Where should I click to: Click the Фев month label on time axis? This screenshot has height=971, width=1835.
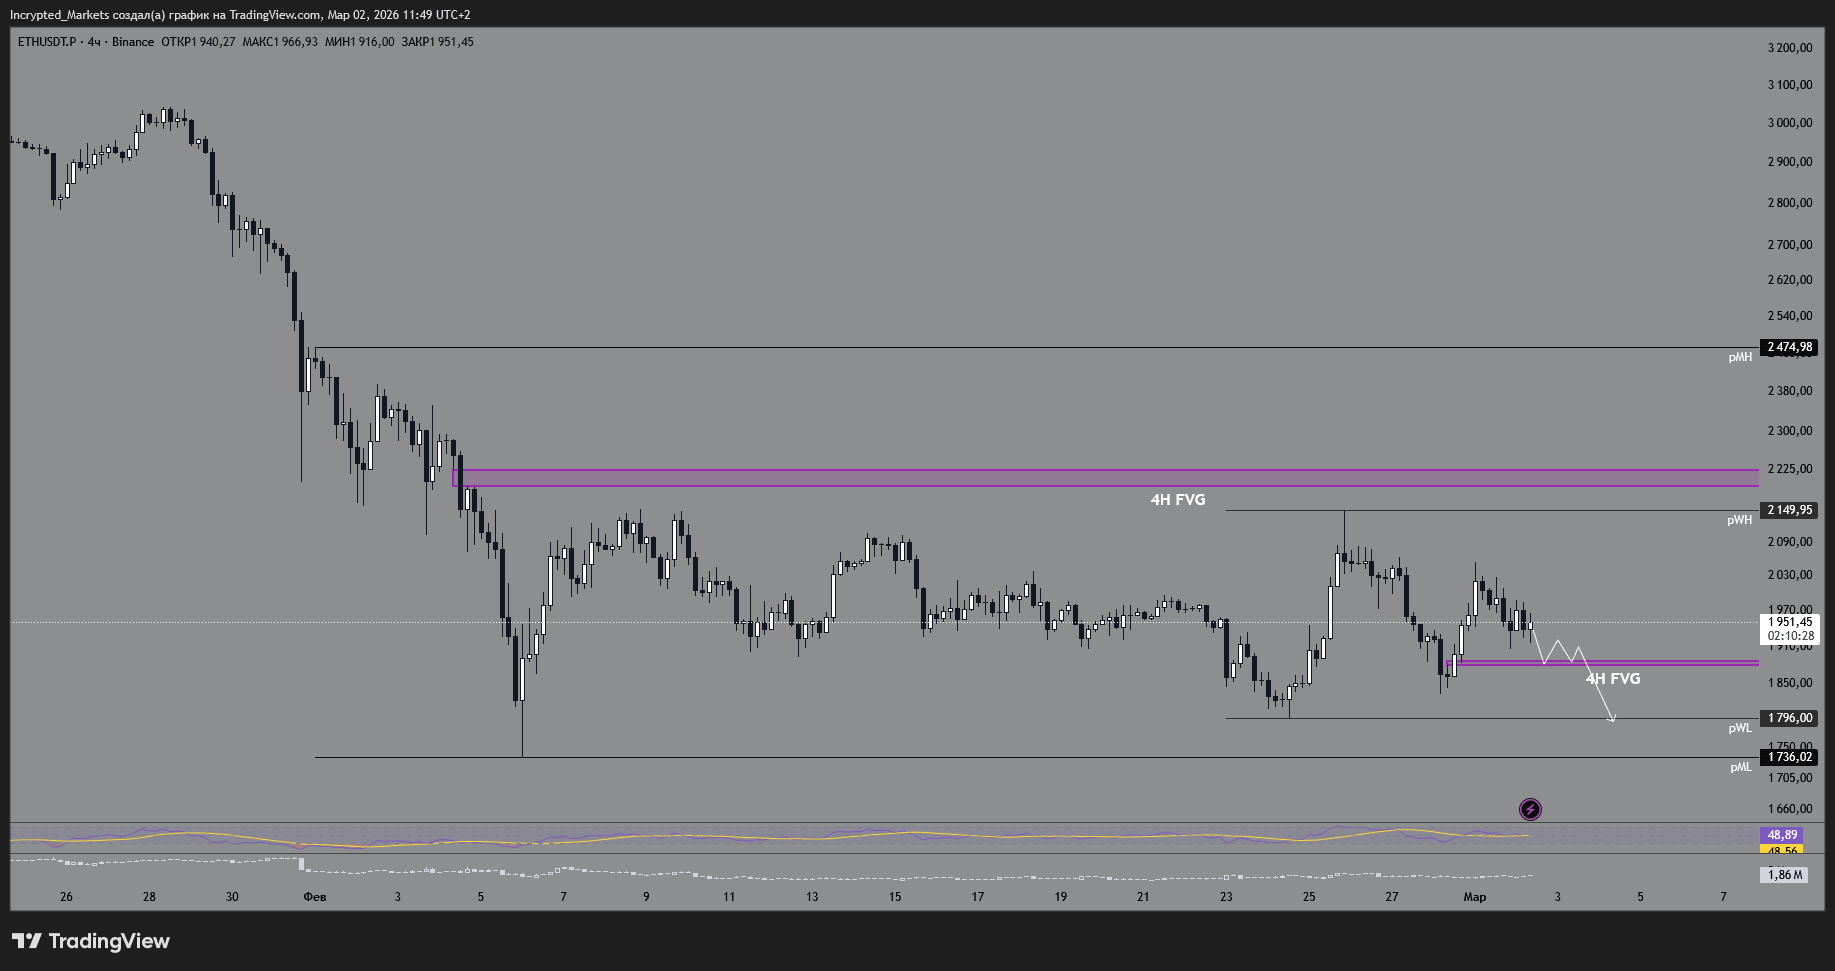click(315, 897)
